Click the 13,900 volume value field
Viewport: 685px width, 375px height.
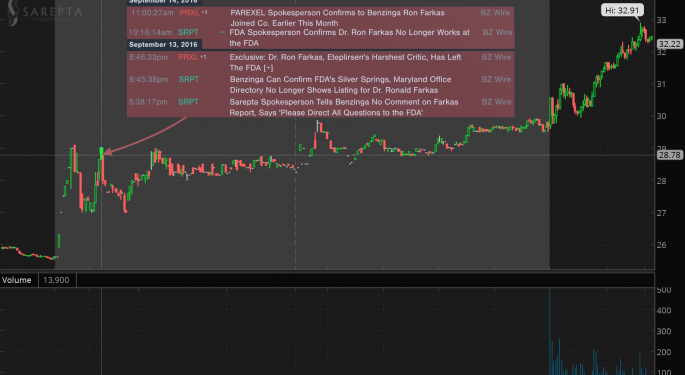57,280
